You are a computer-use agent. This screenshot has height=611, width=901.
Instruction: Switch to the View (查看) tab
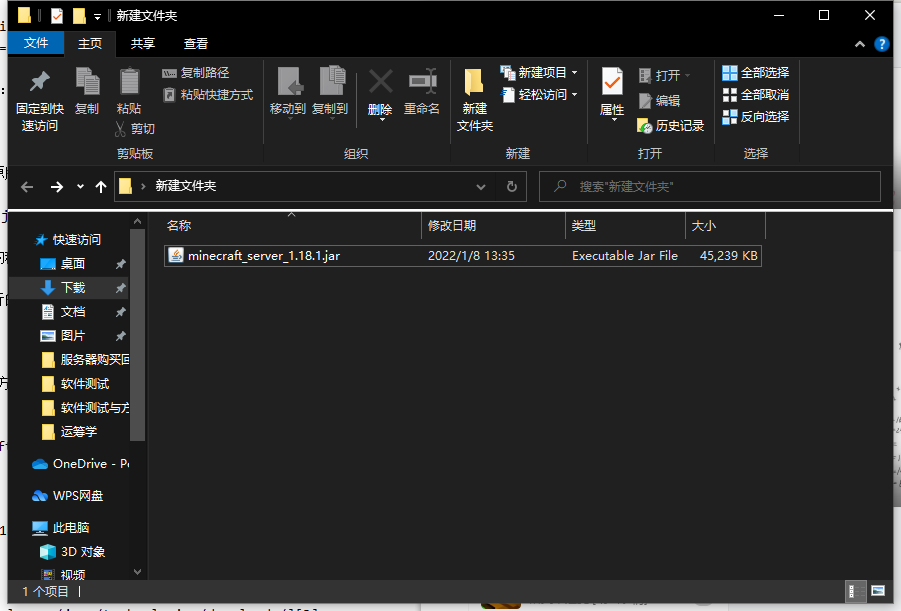196,44
